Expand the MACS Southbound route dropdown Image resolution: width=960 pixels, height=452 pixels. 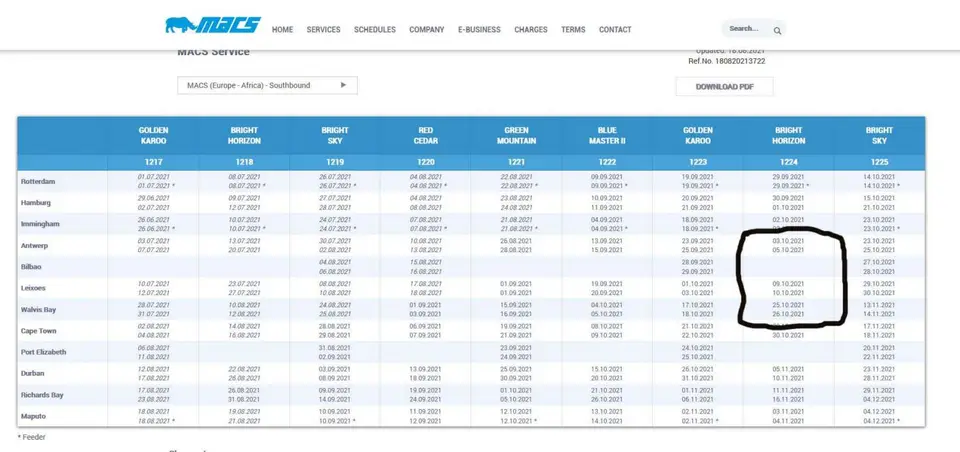coord(268,85)
